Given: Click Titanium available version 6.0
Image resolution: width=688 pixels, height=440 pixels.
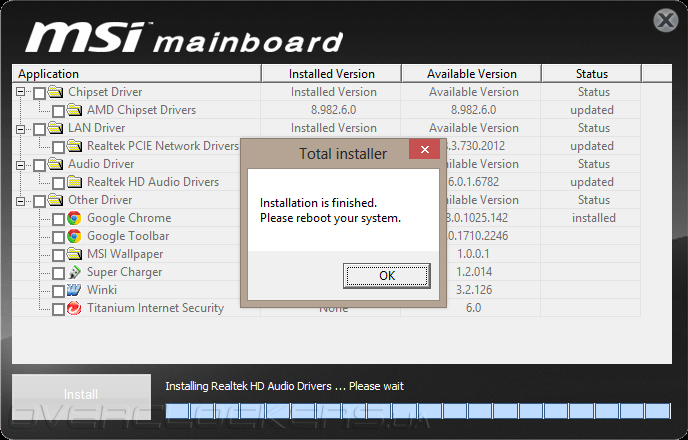Looking at the screenshot, I should (x=473, y=308).
